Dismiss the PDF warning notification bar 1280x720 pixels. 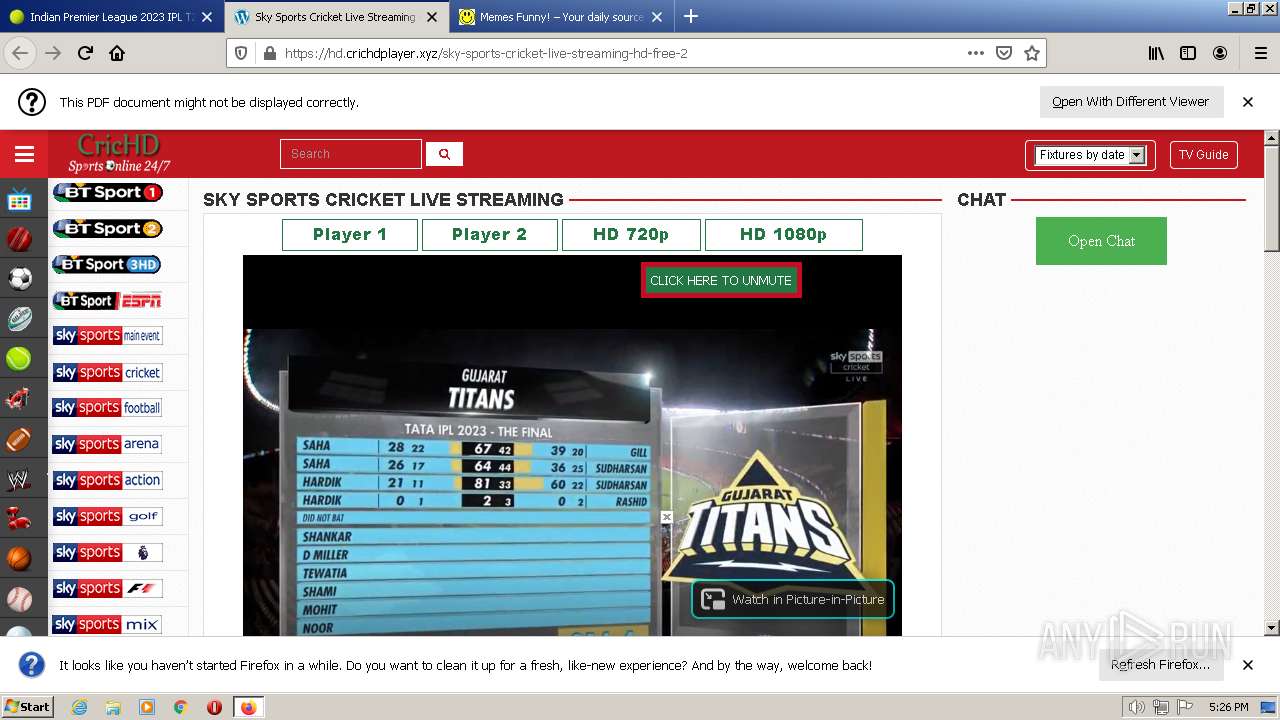pyautogui.click(x=1248, y=102)
